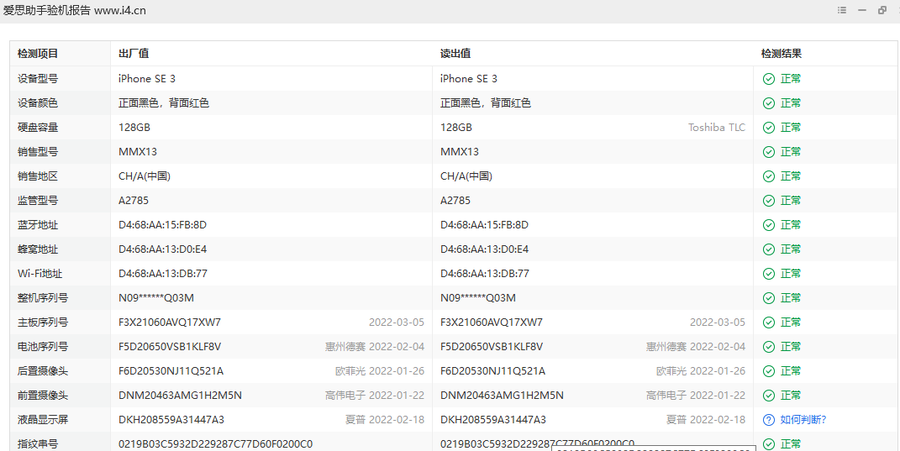Image resolution: width=900 pixels, height=451 pixels.
Task: Click the 检测结果 column header
Action: (x=781, y=54)
